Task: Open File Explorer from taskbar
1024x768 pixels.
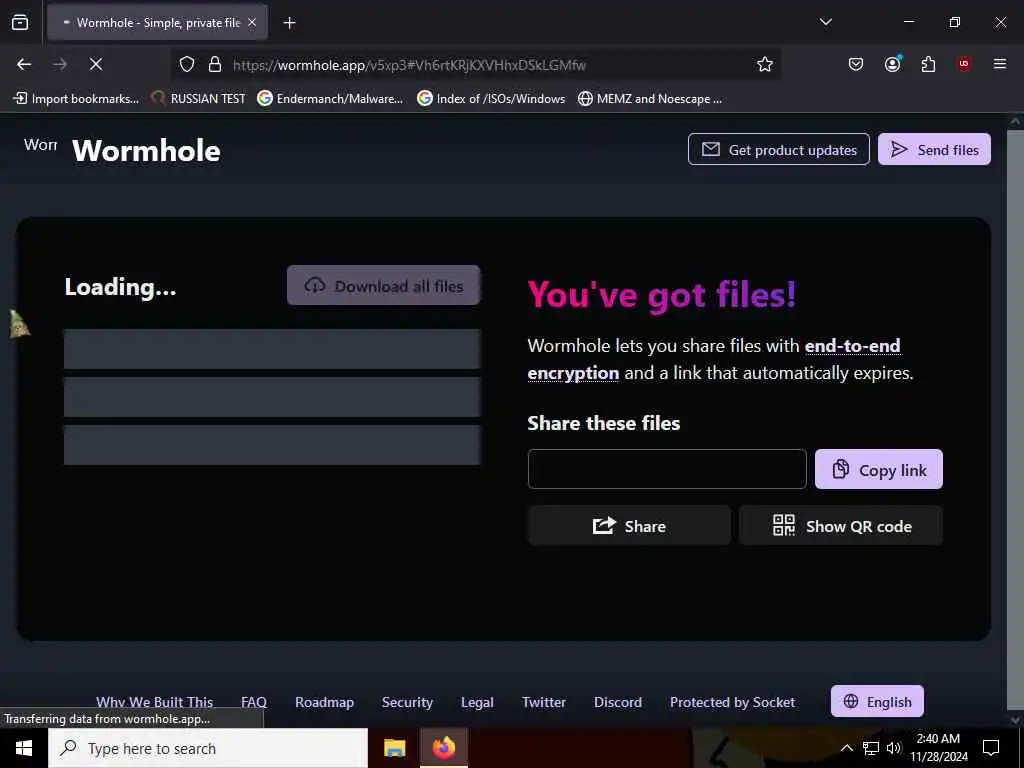Action: pyautogui.click(x=394, y=748)
